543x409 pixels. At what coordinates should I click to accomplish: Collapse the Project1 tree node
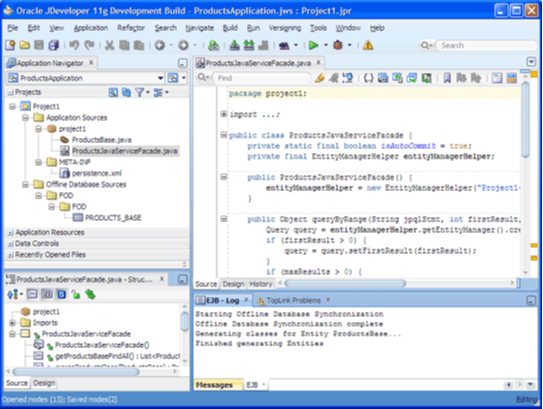12,106
